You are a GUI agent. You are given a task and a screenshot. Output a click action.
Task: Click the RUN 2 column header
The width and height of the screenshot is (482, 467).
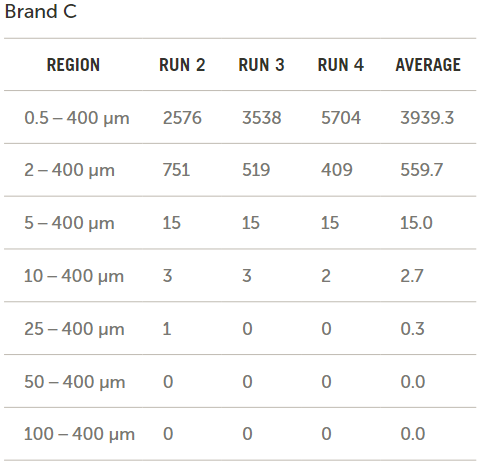[182, 65]
